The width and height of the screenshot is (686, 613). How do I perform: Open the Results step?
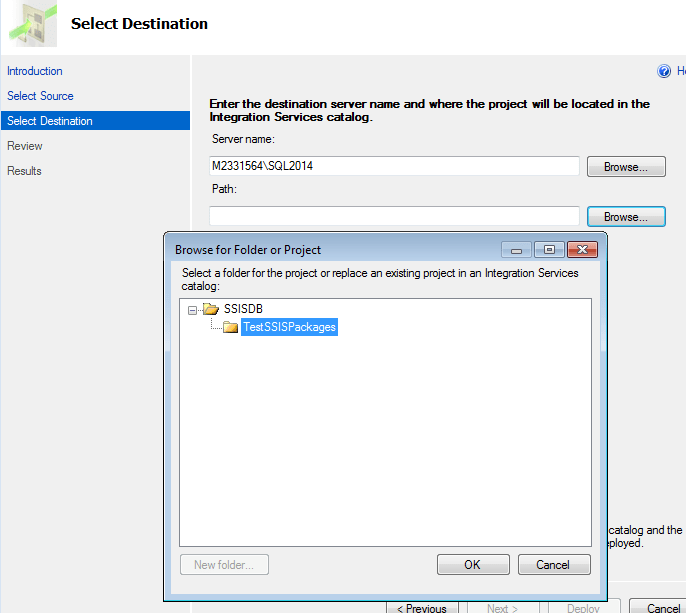tap(25, 171)
